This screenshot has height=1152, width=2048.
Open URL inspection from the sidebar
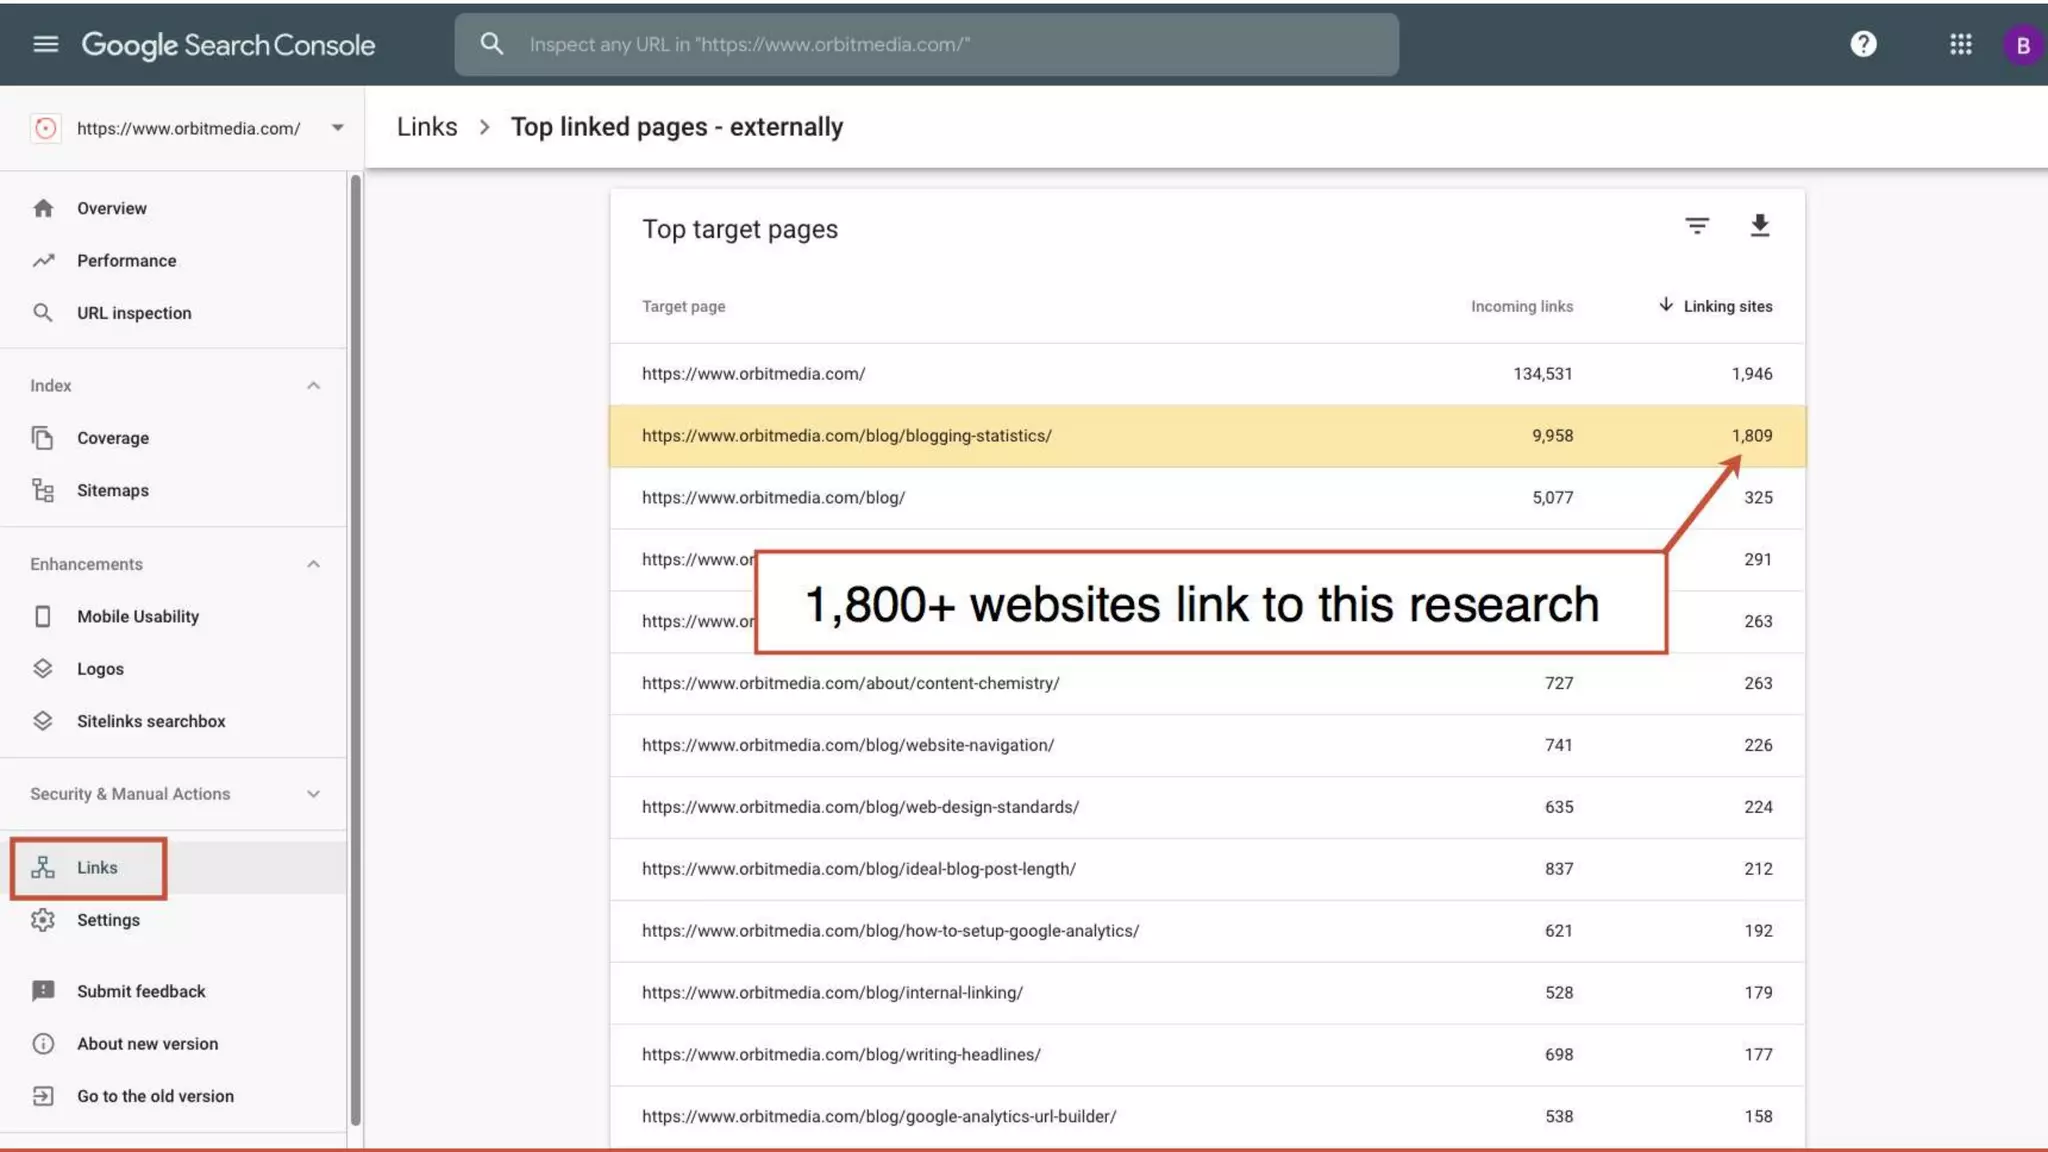pos(134,313)
